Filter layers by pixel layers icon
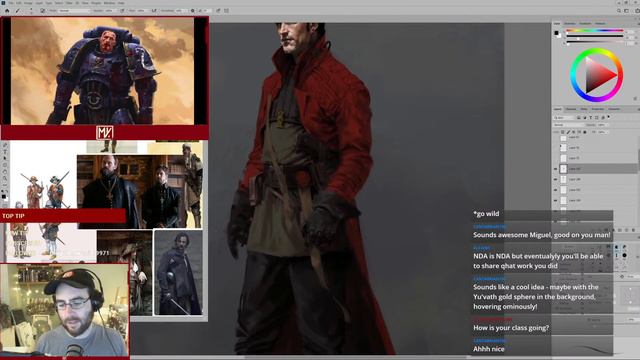 pos(579,118)
